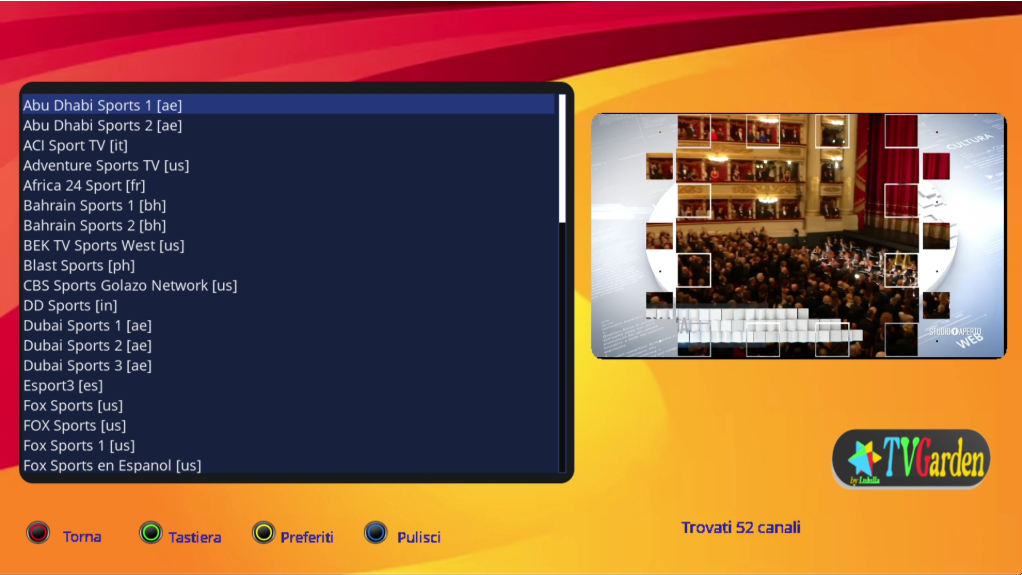Open Preferiti favorites label

[x=307, y=537]
